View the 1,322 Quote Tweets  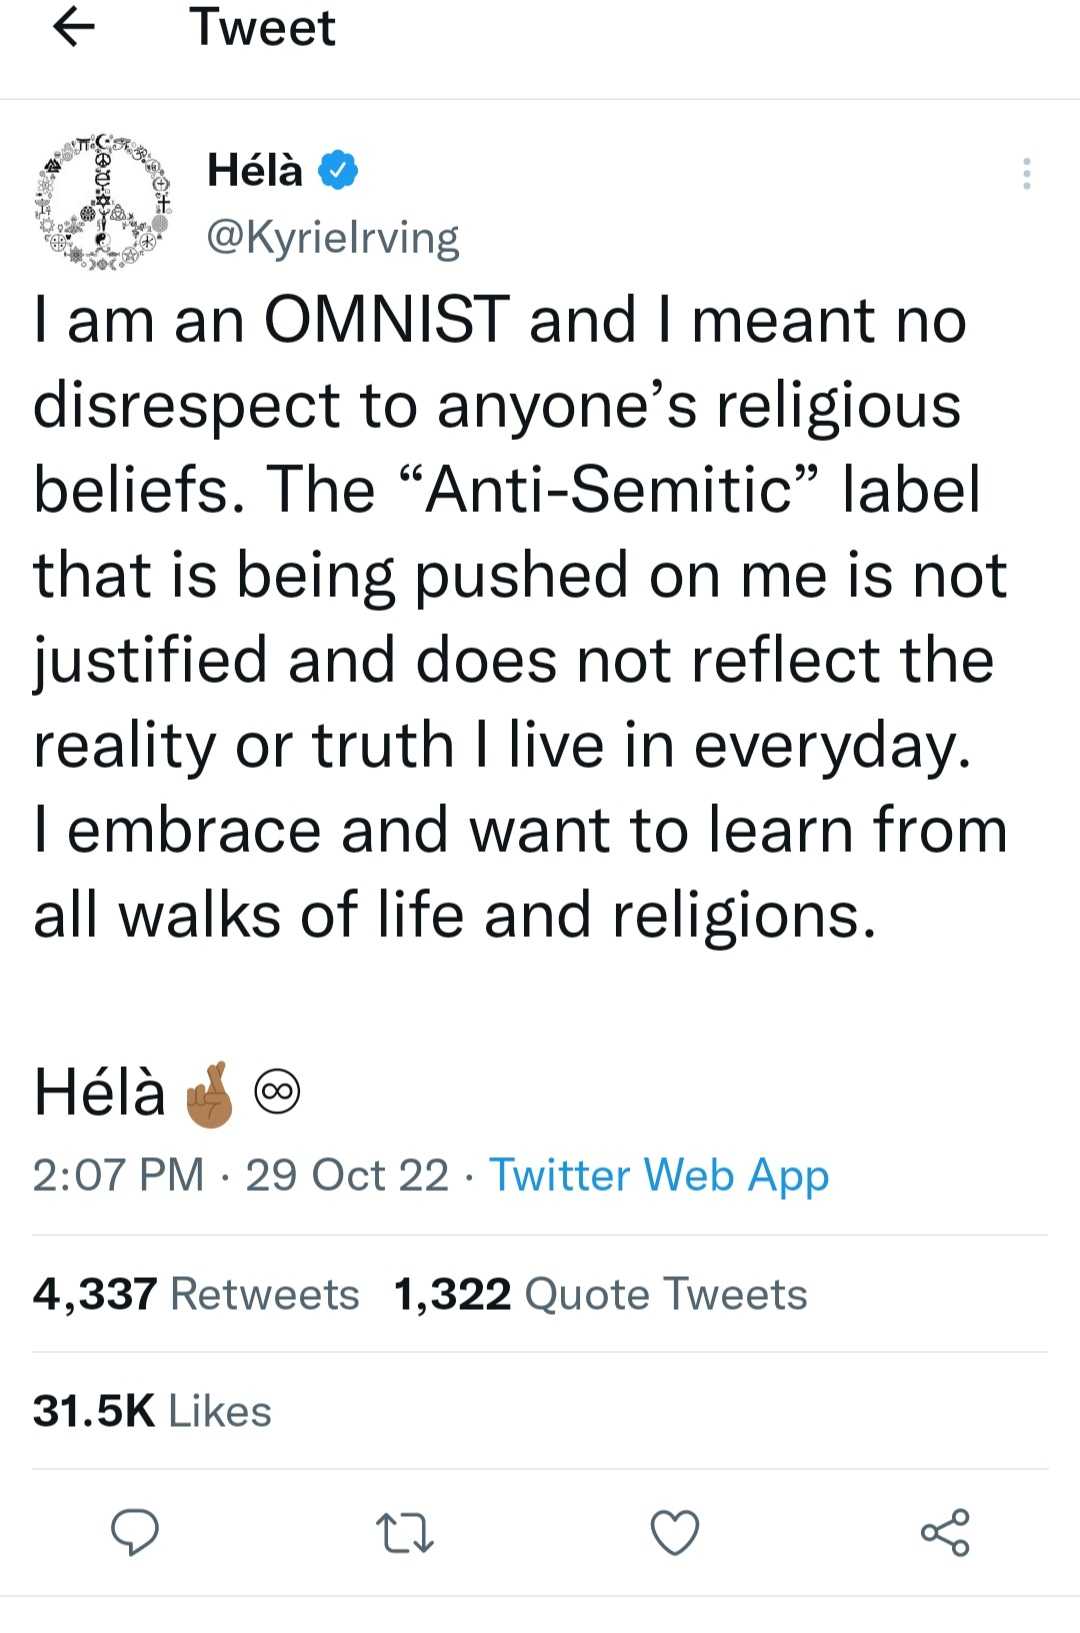[600, 1294]
